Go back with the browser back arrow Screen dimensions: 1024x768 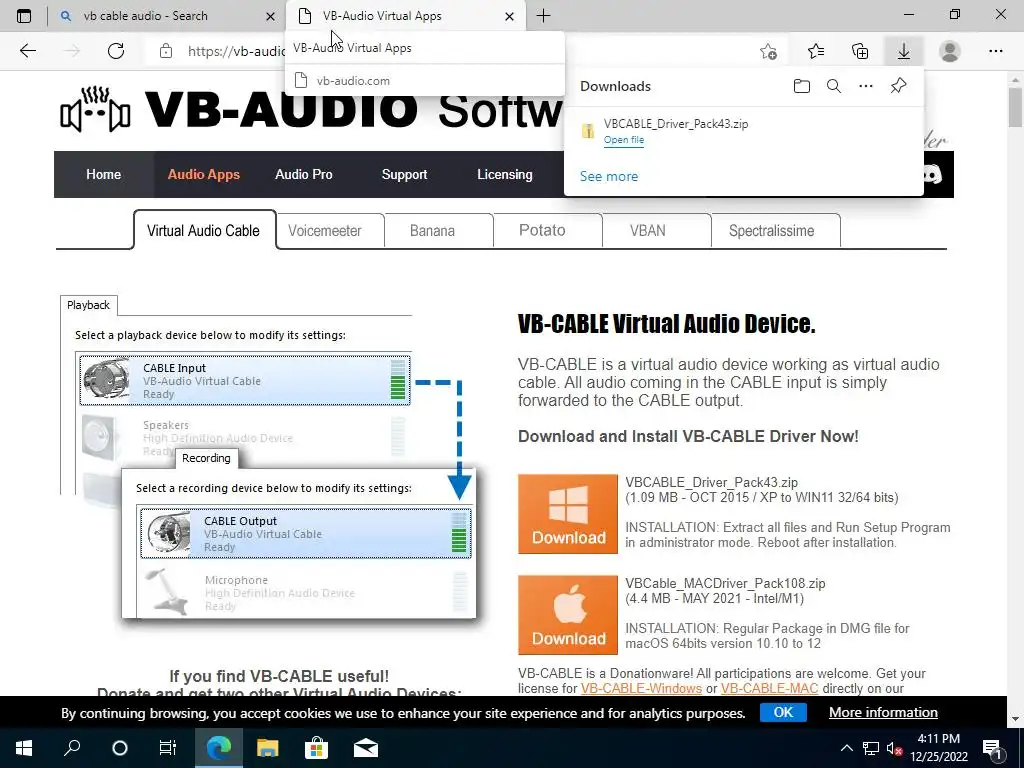(x=27, y=51)
